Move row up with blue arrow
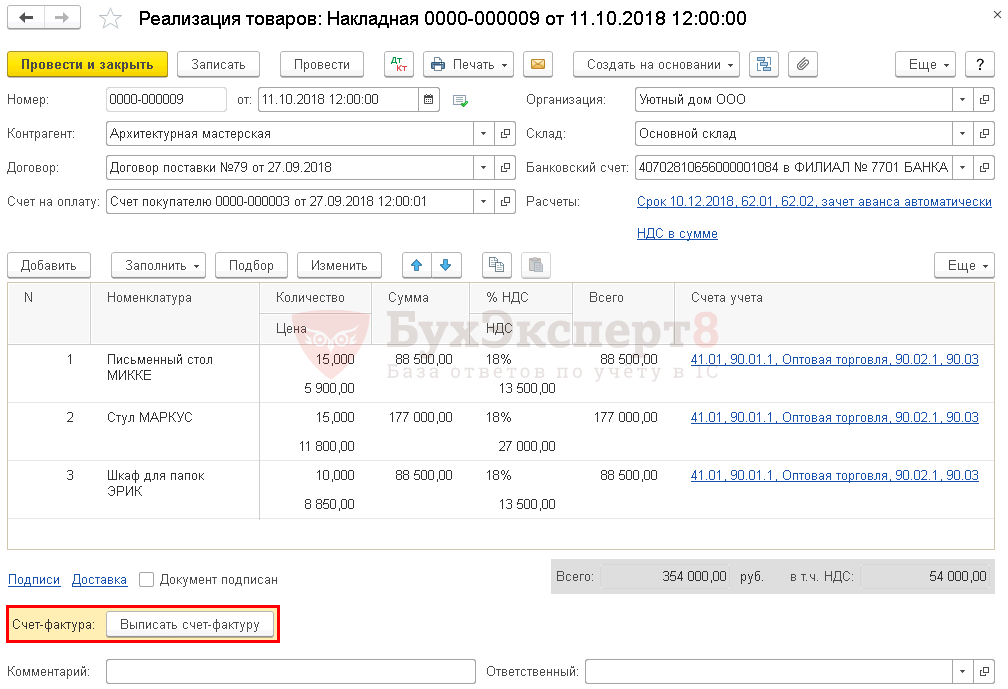The height and width of the screenshot is (689, 1008). click(417, 265)
